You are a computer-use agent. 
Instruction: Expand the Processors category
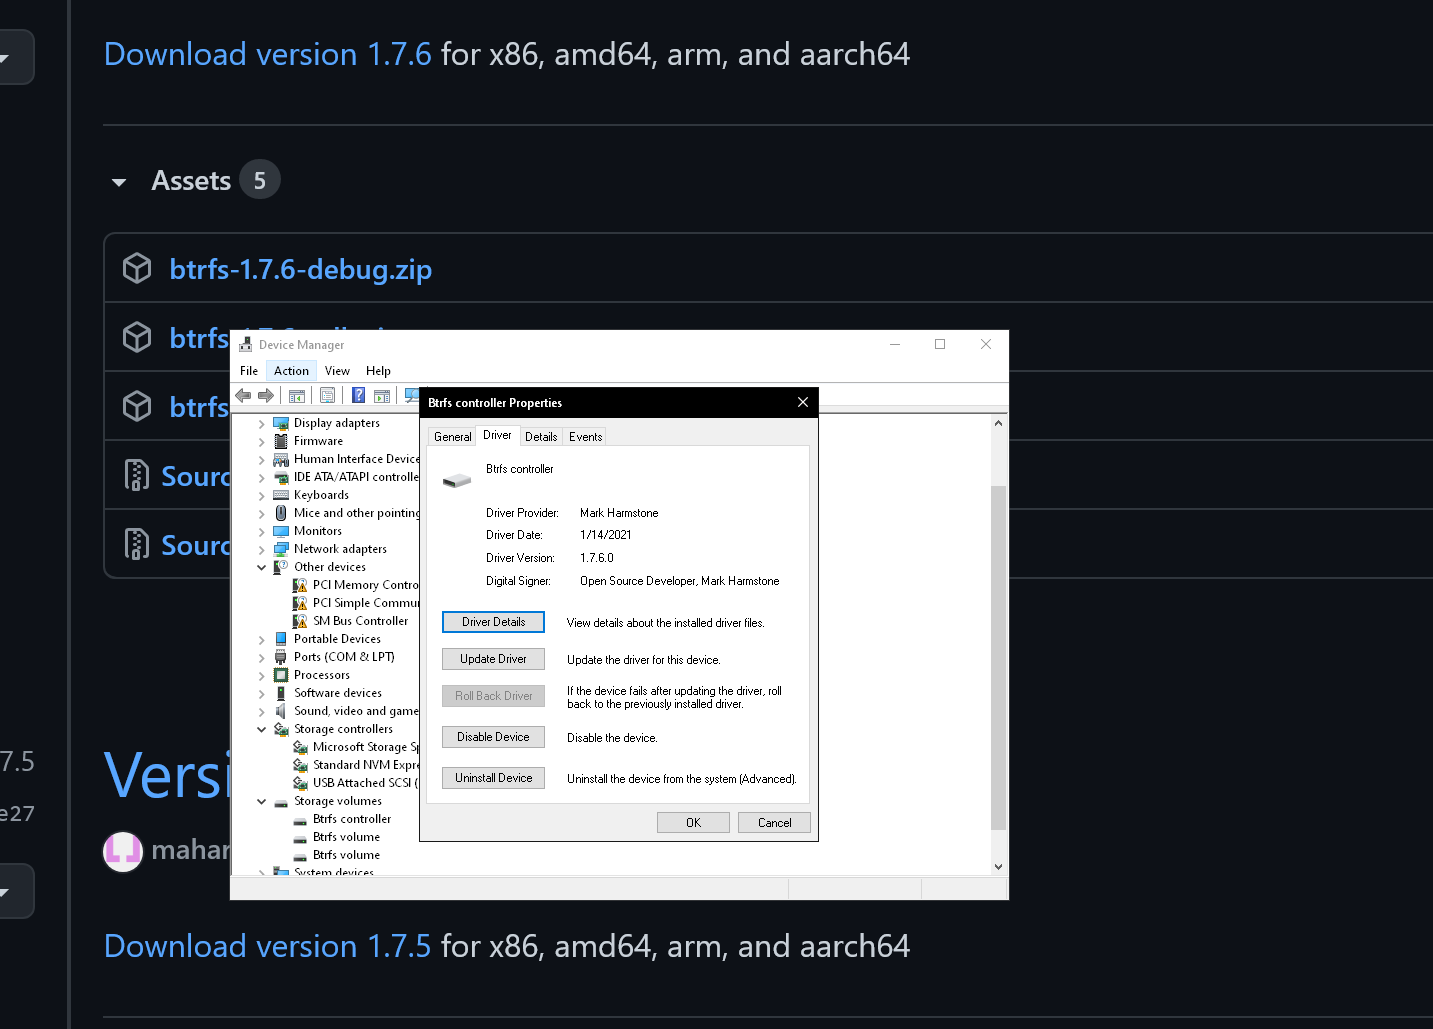pyautogui.click(x=261, y=675)
